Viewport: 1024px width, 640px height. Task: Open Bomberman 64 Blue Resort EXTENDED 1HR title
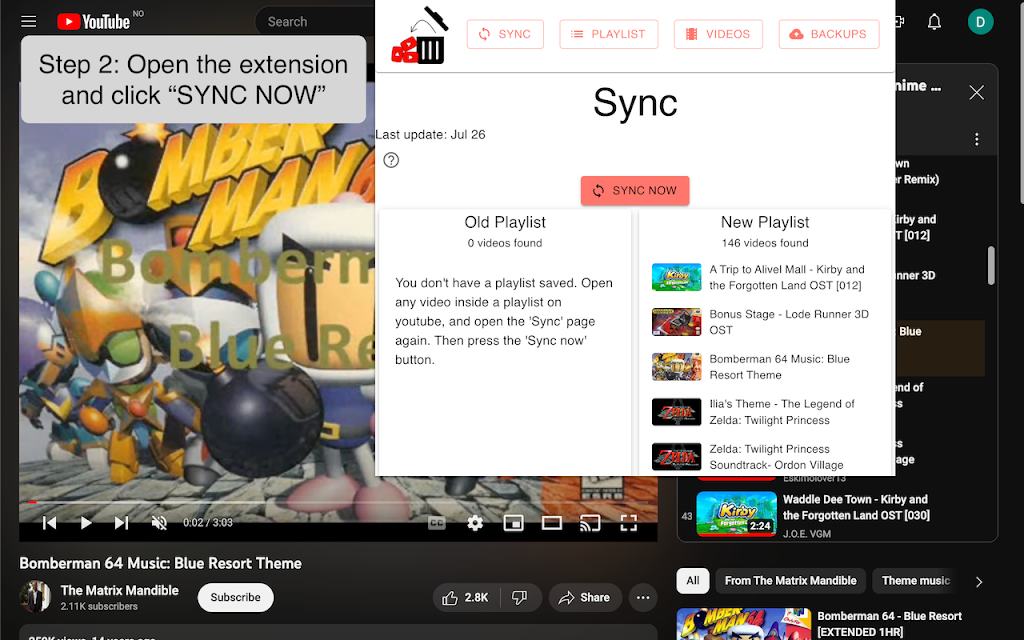pos(889,624)
